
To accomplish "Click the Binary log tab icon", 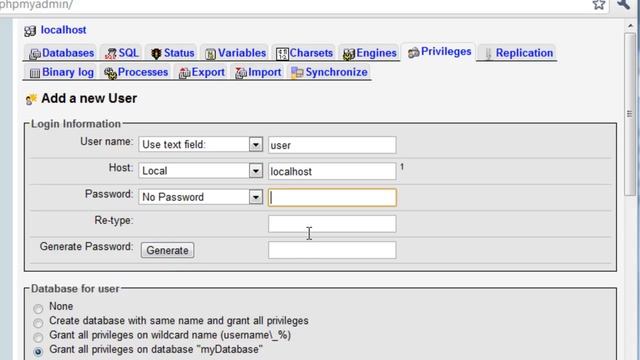I will pyautogui.click(x=35, y=73).
